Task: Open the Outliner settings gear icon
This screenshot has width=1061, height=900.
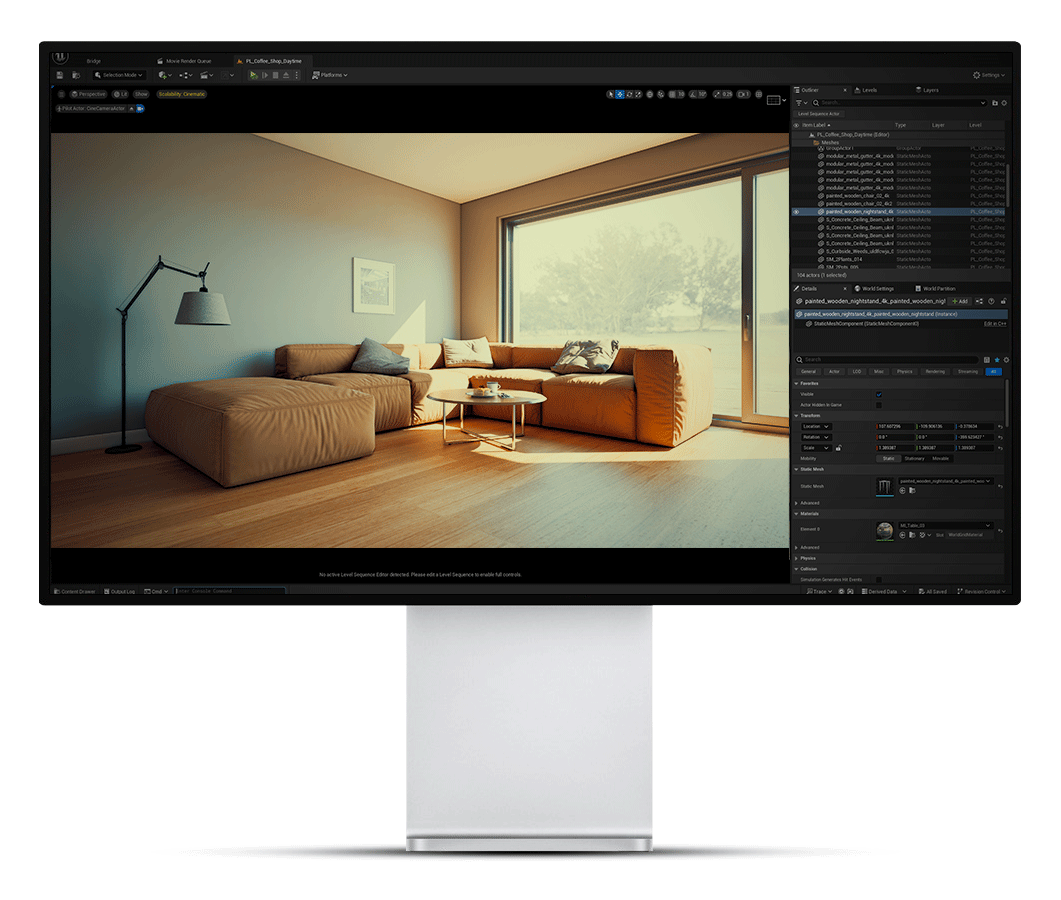Action: 1004,103
